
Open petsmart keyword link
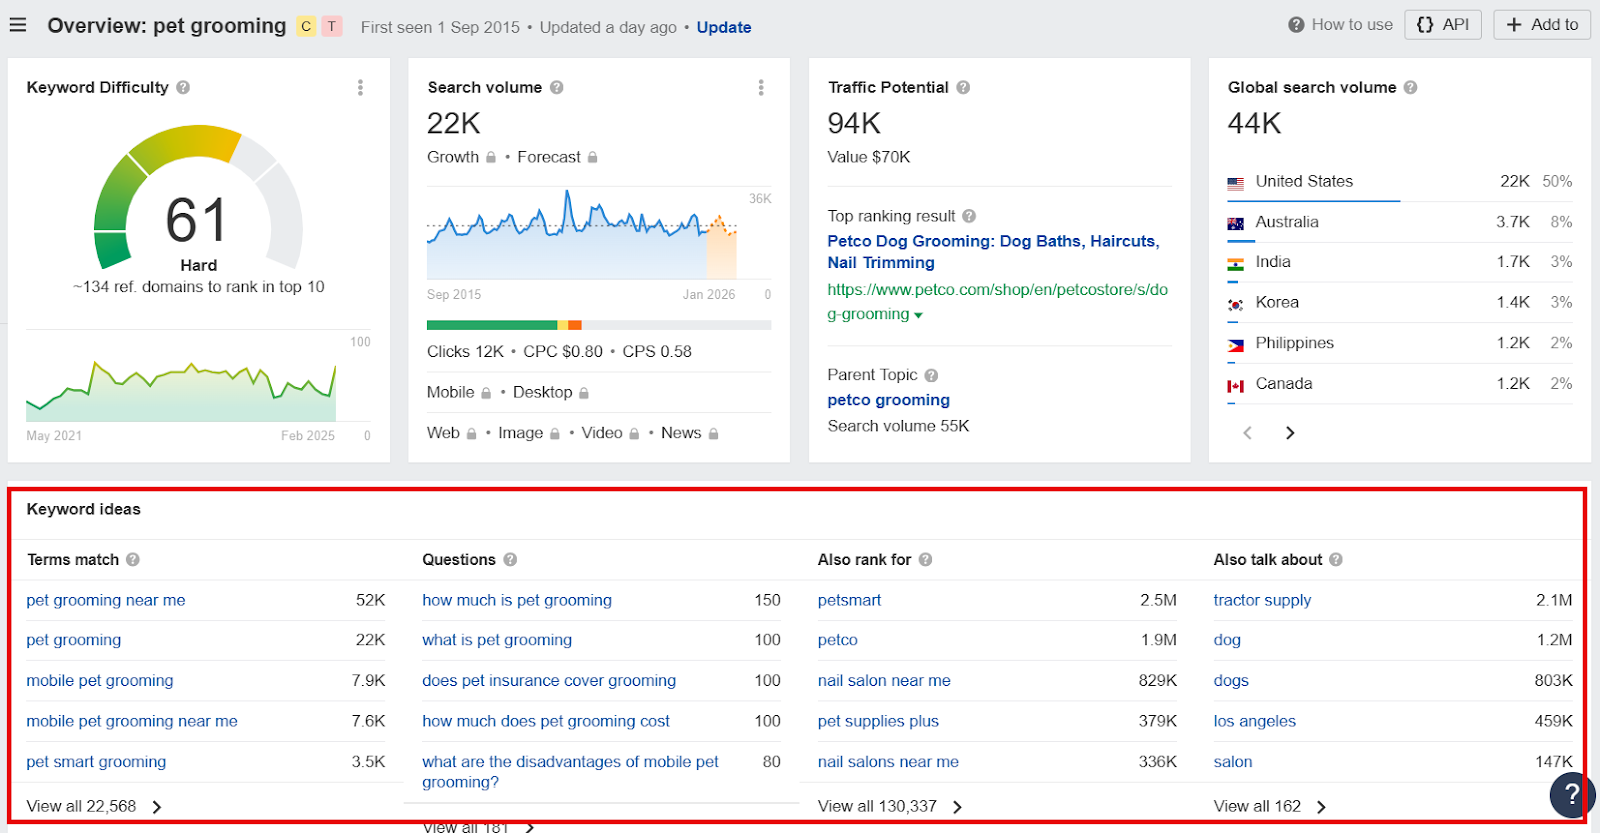pos(850,600)
